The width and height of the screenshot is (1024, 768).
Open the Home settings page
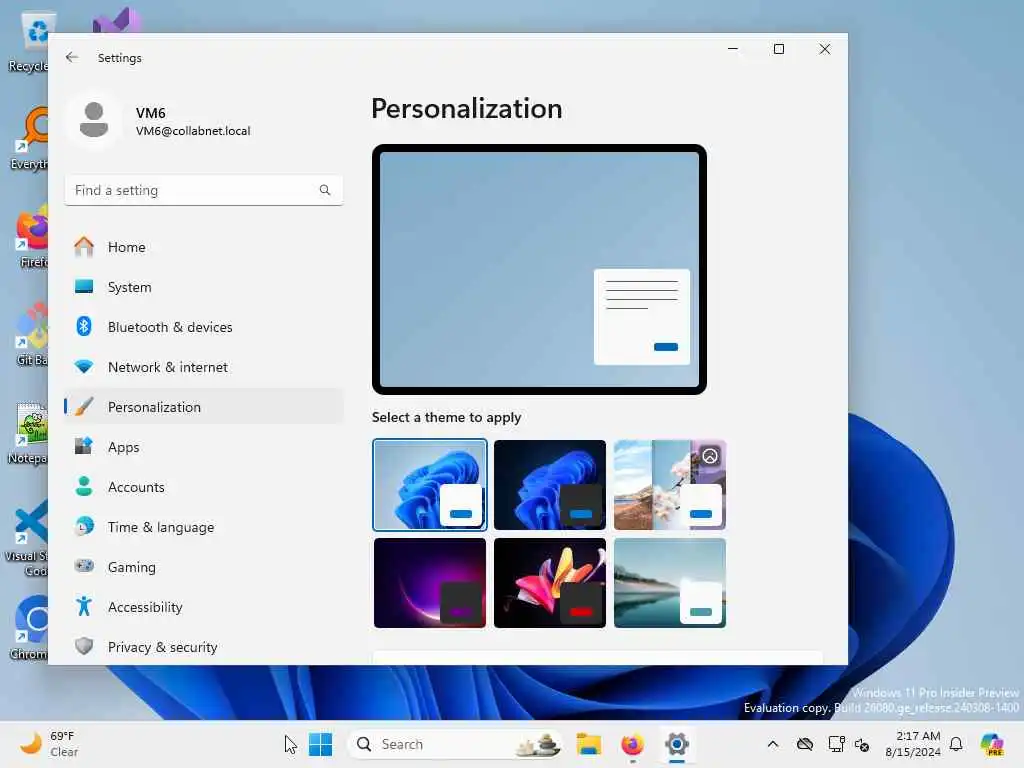tap(204, 247)
